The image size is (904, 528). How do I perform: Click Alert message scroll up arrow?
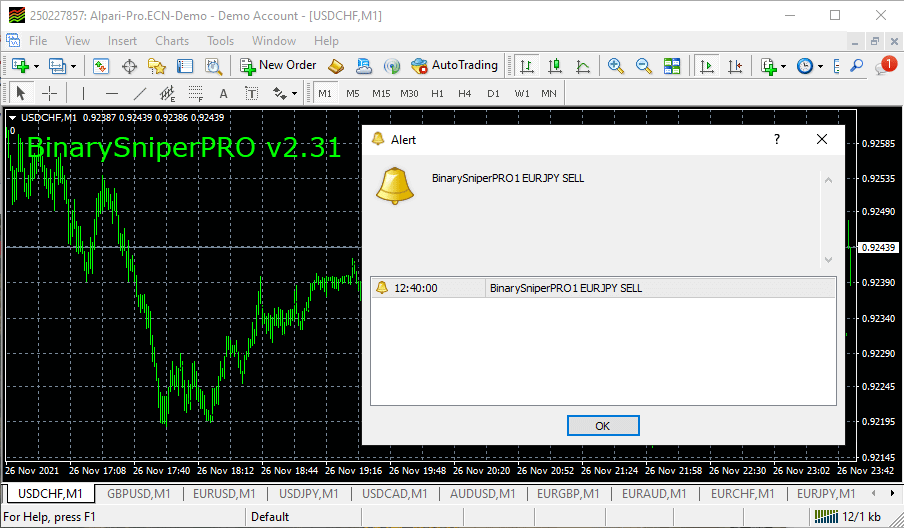tap(828, 180)
